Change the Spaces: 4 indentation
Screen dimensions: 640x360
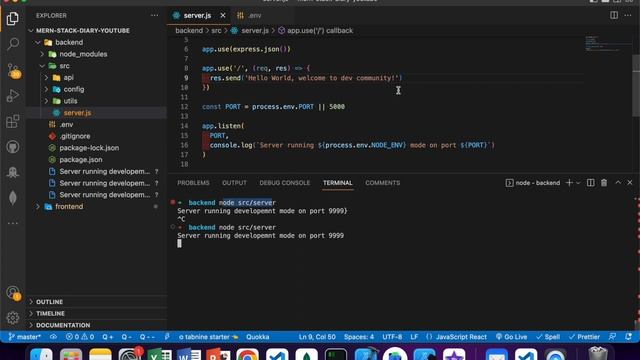pos(359,337)
